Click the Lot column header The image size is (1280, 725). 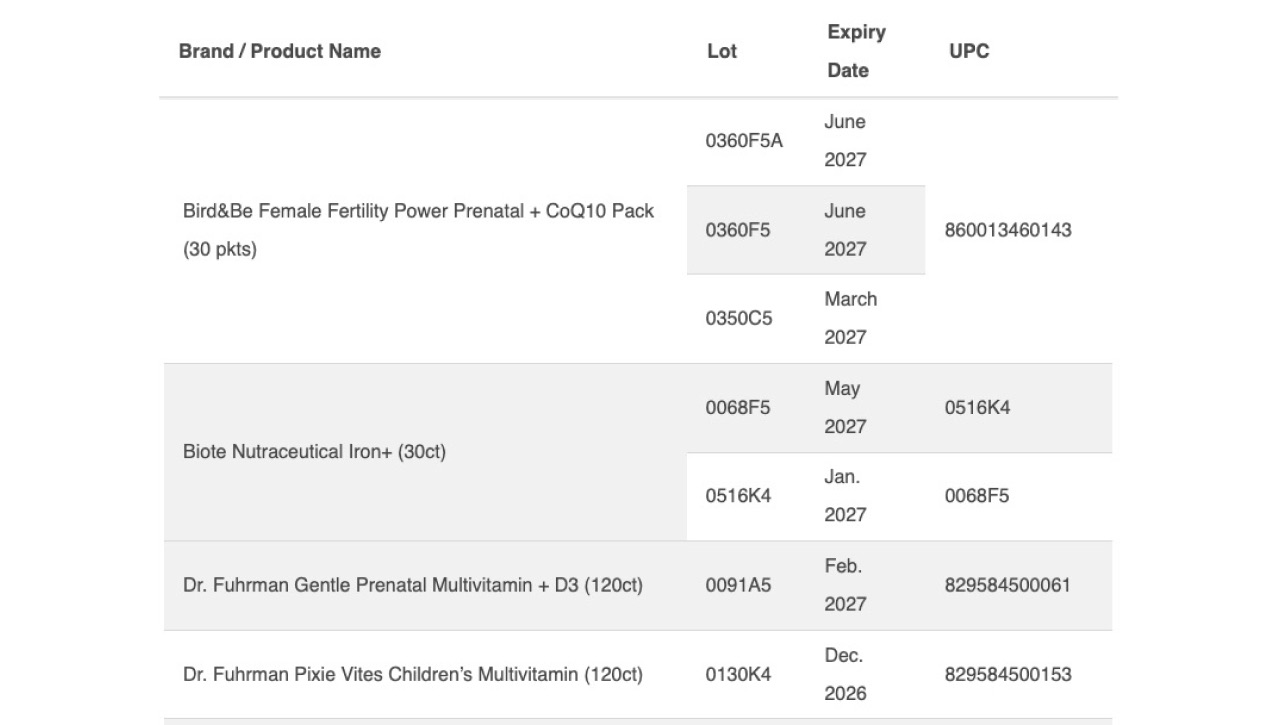click(722, 51)
